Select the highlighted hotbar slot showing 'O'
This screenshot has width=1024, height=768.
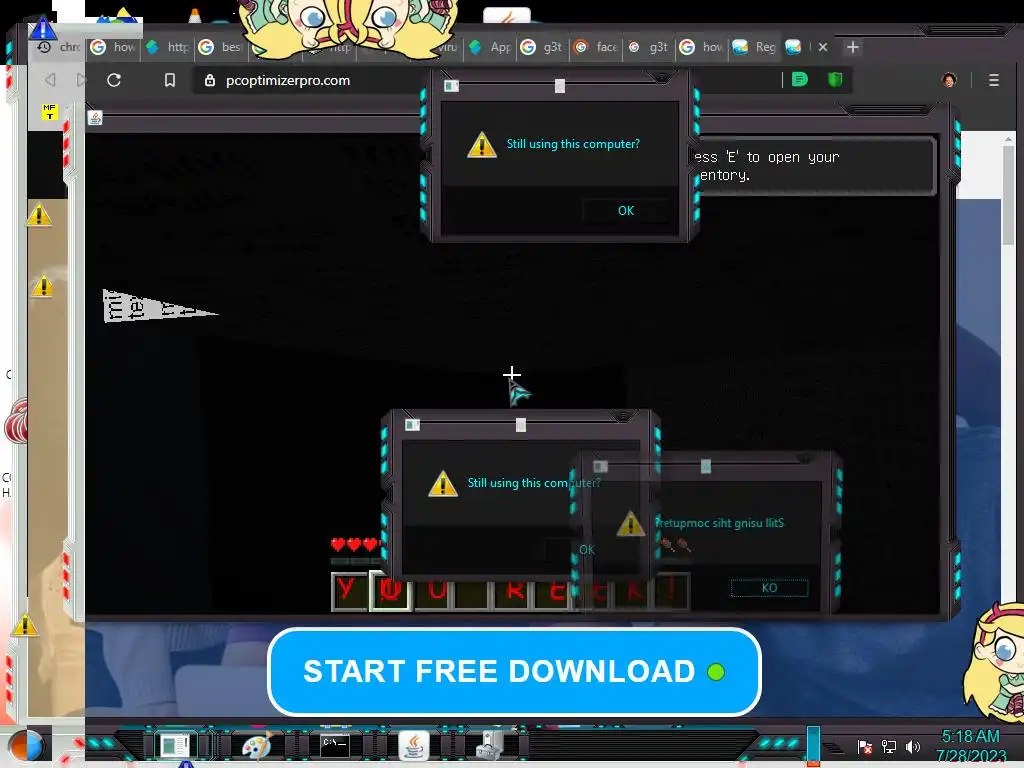[x=391, y=591]
